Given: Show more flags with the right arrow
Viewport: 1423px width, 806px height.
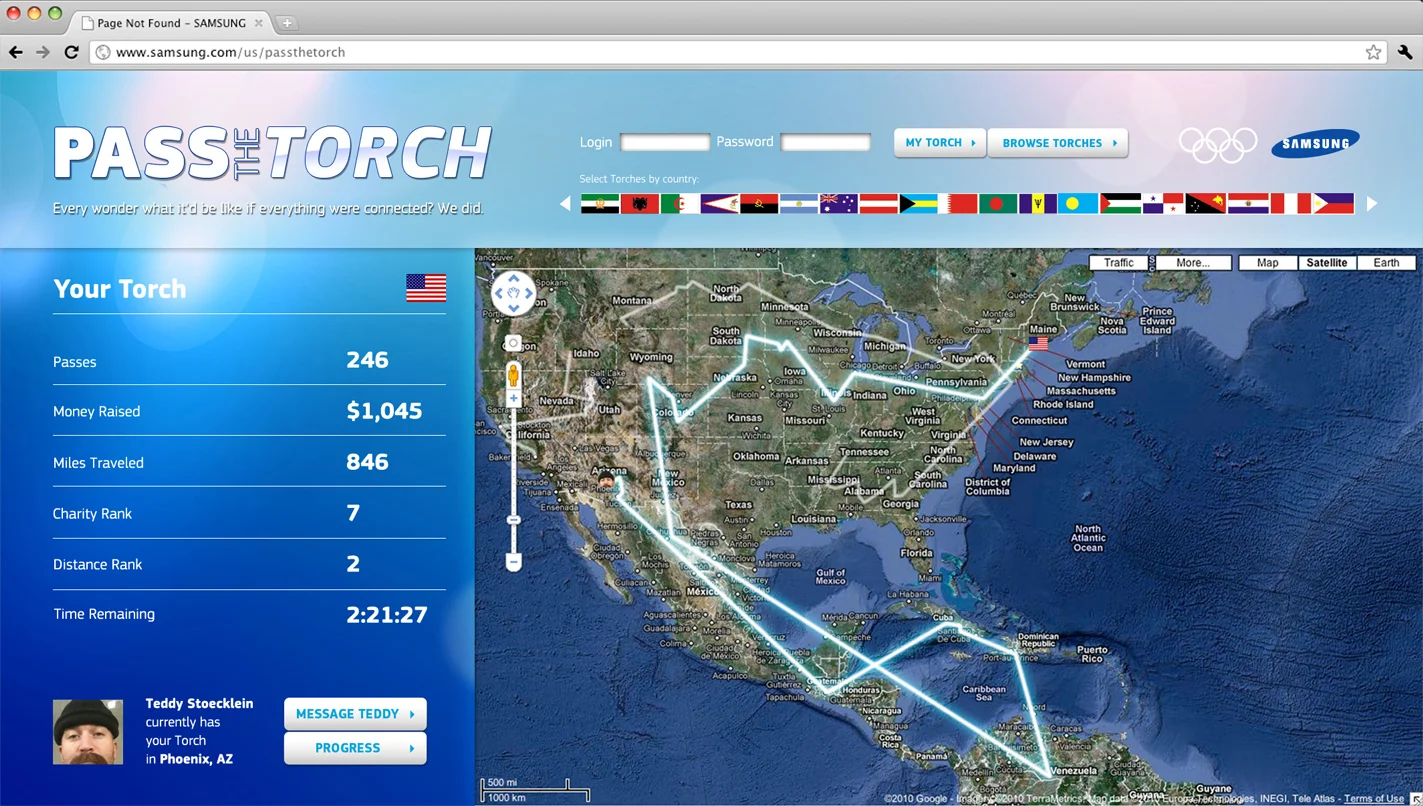Looking at the screenshot, I should point(1372,204).
